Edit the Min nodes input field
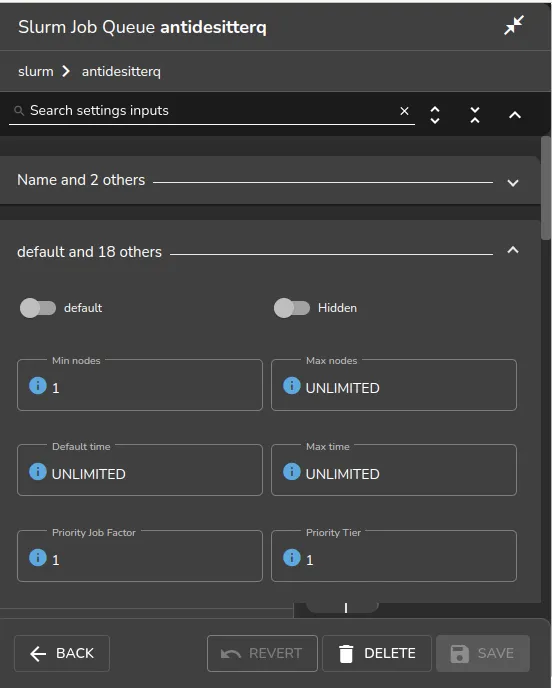Image resolution: width=552 pixels, height=688 pixels. coord(140,385)
